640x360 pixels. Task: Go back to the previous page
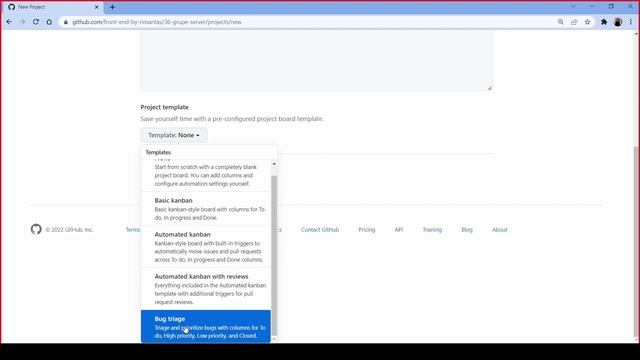click(x=9, y=22)
